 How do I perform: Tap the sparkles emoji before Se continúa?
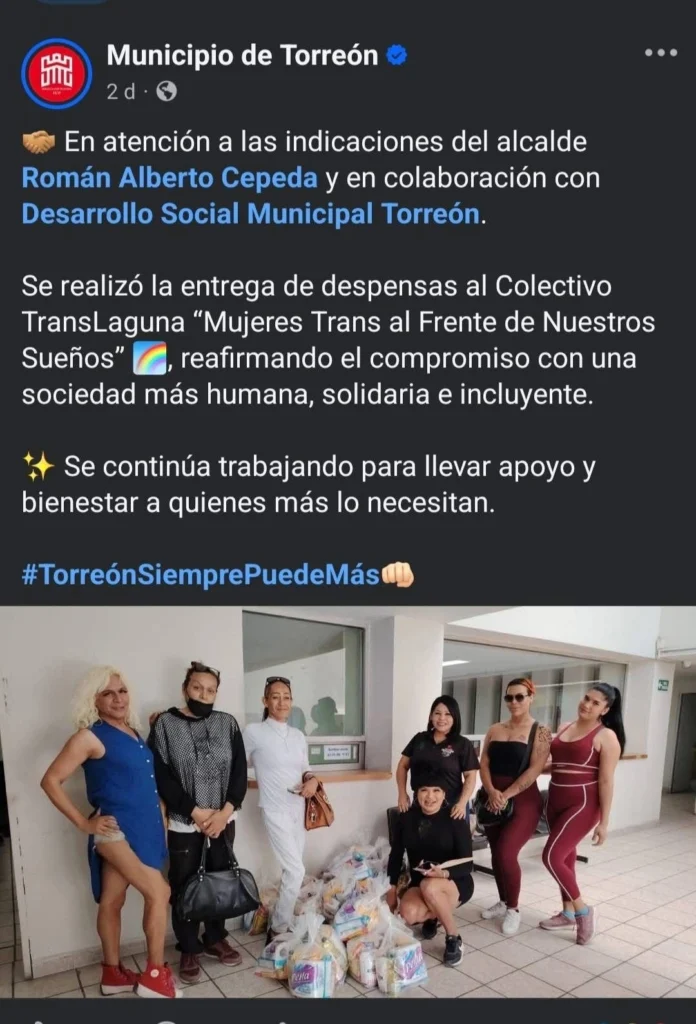coord(38,467)
